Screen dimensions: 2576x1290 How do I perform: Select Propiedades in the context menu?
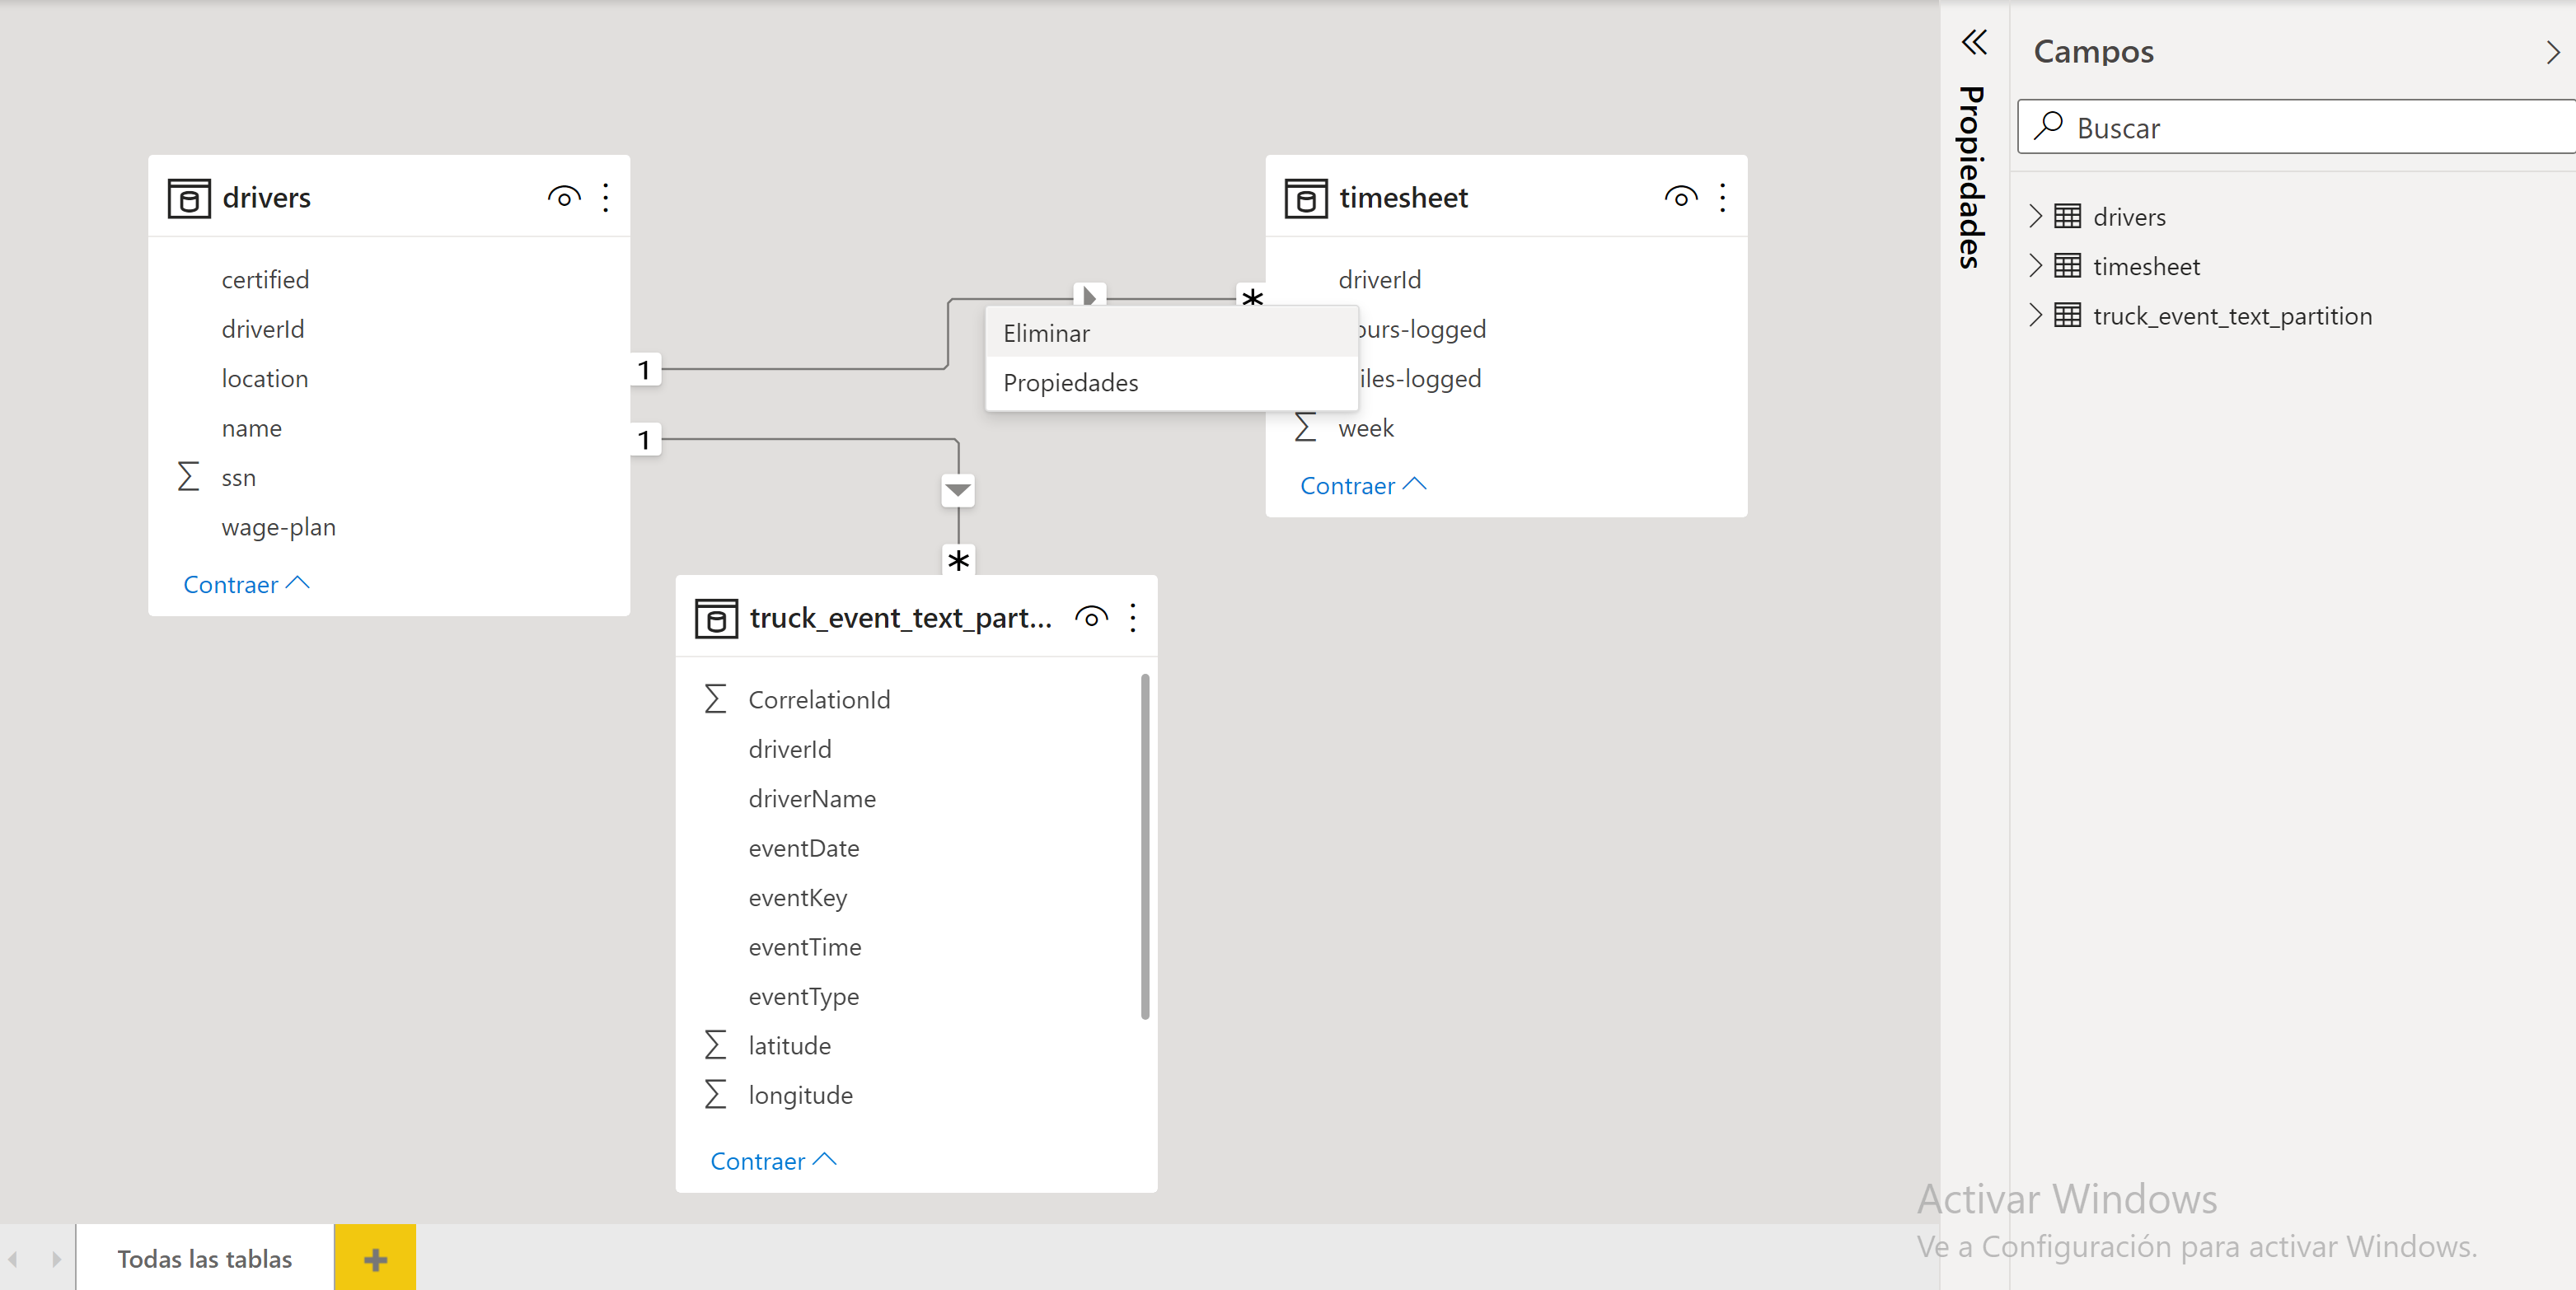point(1172,383)
